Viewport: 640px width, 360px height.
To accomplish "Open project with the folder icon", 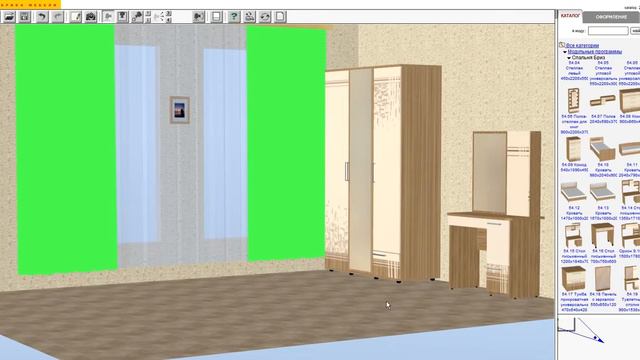I will 9,17.
